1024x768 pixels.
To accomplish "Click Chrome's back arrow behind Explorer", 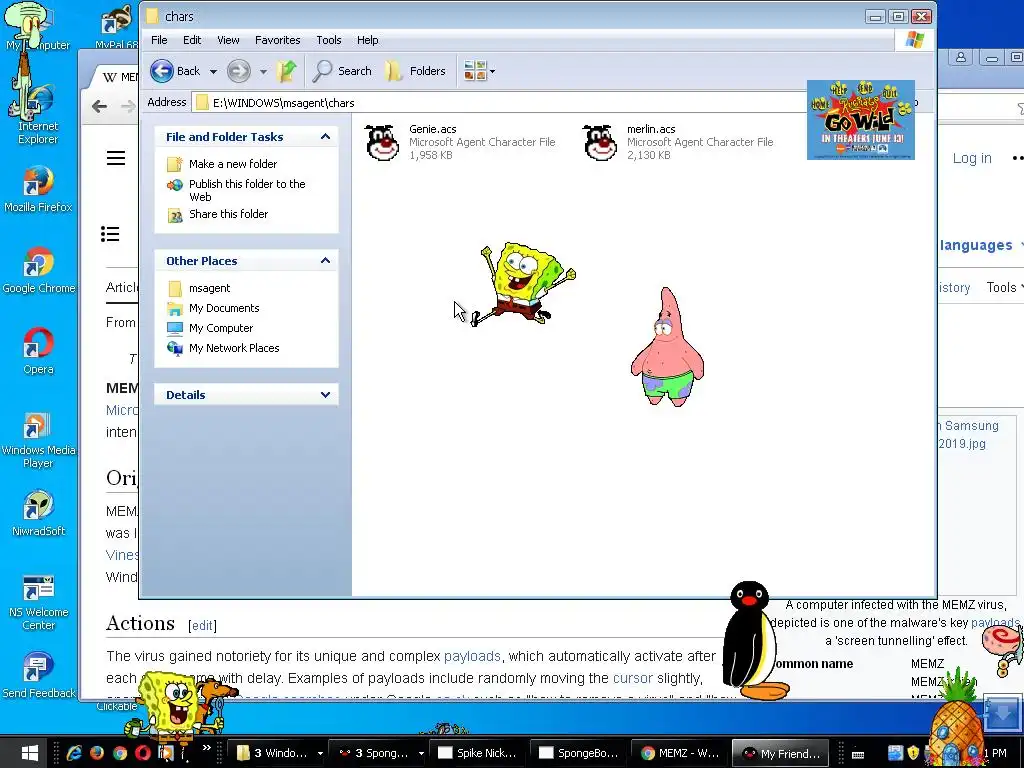I will point(99,106).
